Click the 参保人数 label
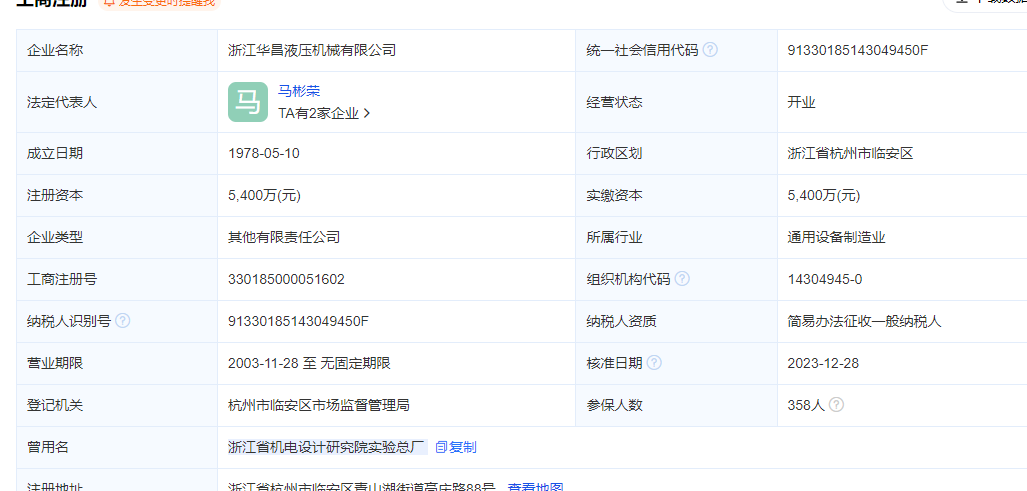The width and height of the screenshot is (1027, 491). tap(614, 405)
